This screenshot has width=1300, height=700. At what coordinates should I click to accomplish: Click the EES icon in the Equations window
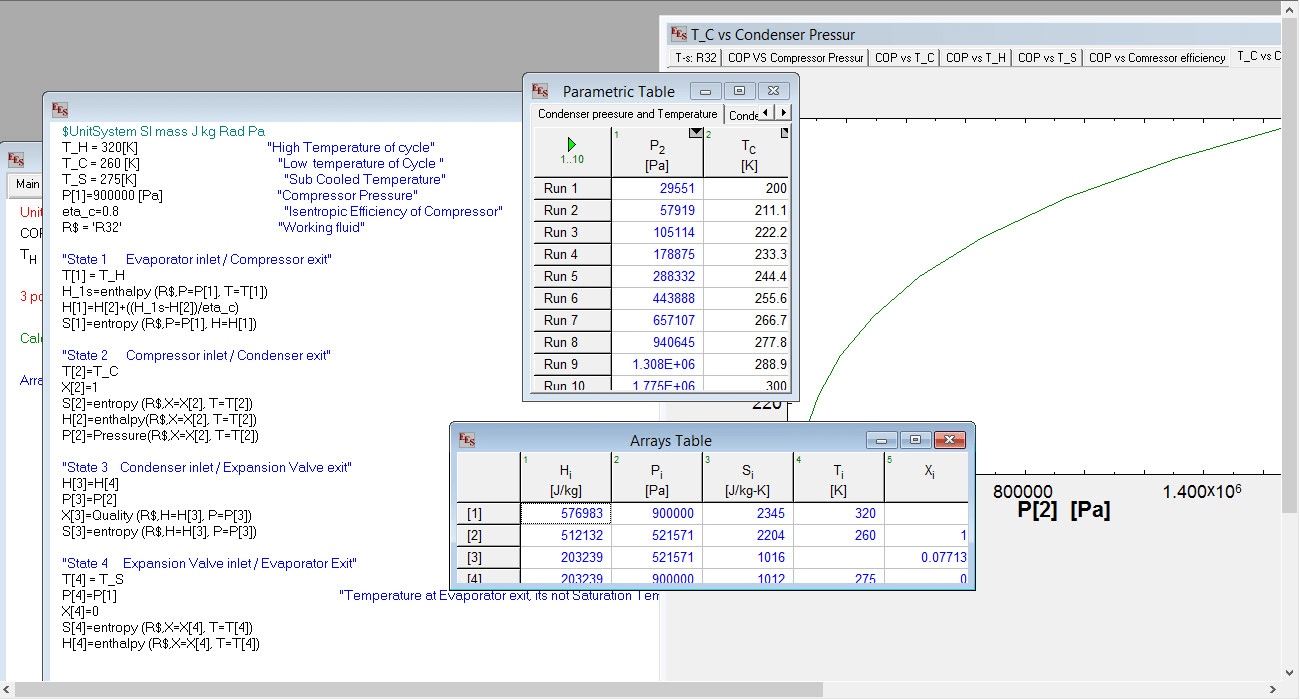[61, 109]
